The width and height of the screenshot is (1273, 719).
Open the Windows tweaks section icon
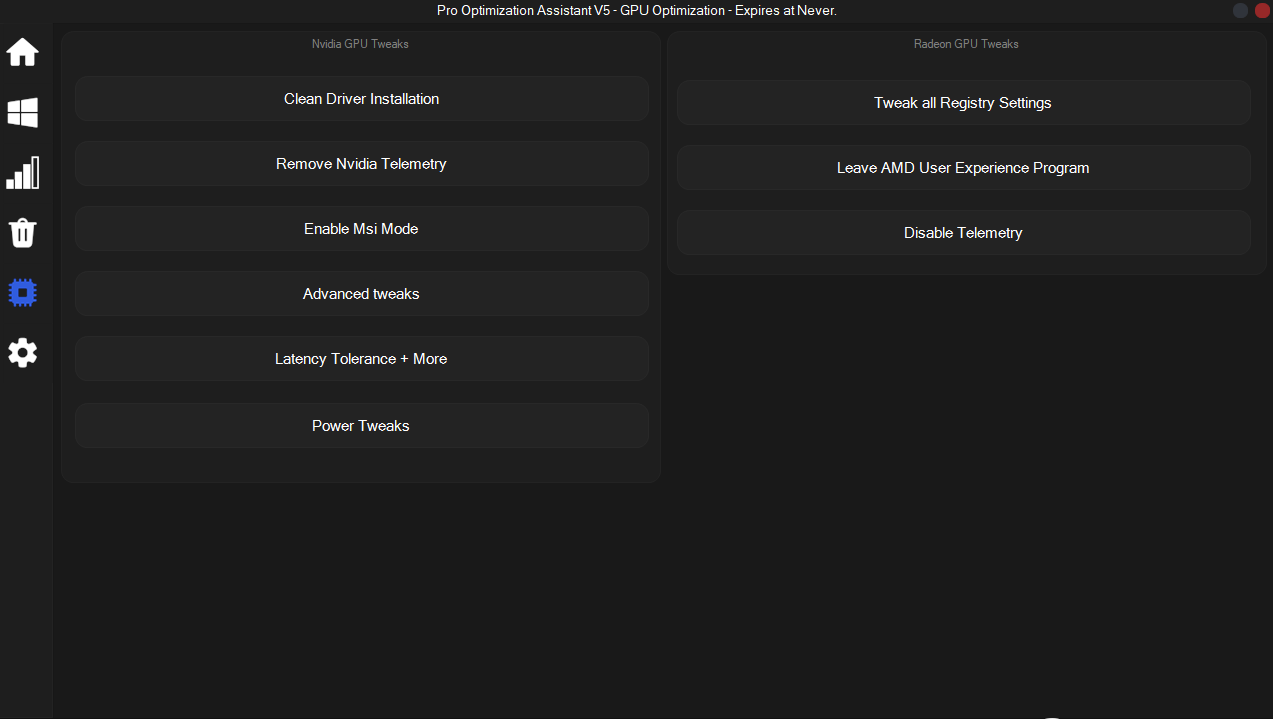pyautogui.click(x=23, y=113)
